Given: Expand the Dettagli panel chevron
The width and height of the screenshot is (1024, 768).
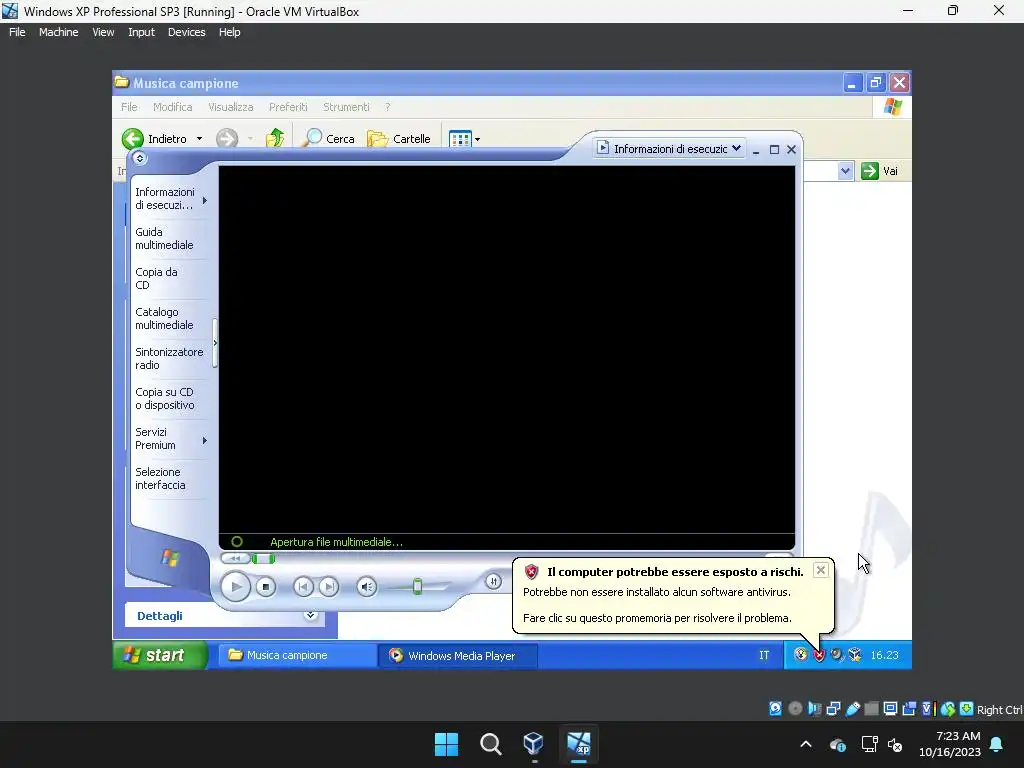Looking at the screenshot, I should [x=310, y=615].
